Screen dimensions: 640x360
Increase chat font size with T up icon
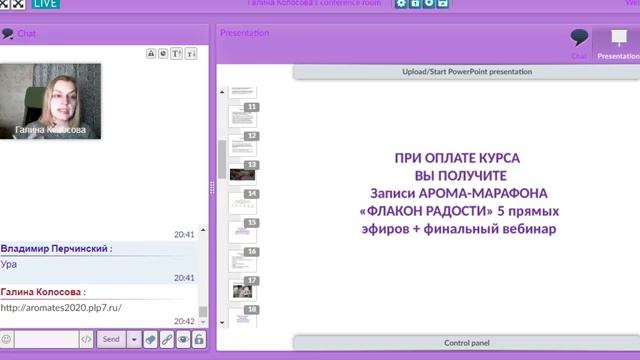pos(176,53)
